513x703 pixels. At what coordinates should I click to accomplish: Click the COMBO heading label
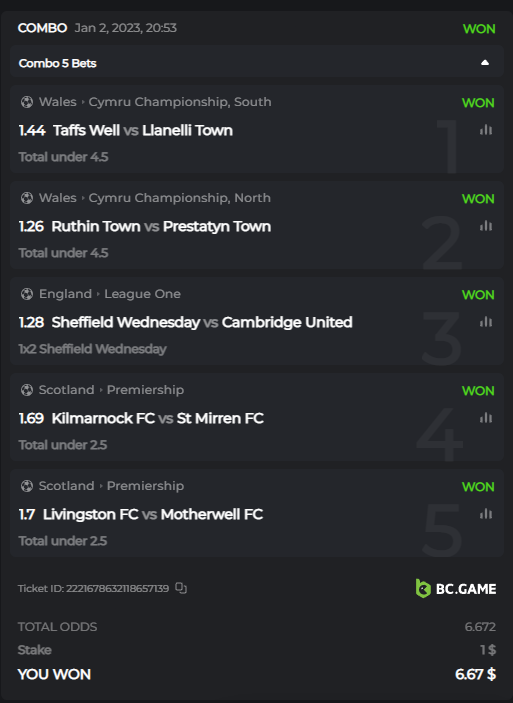(42, 28)
